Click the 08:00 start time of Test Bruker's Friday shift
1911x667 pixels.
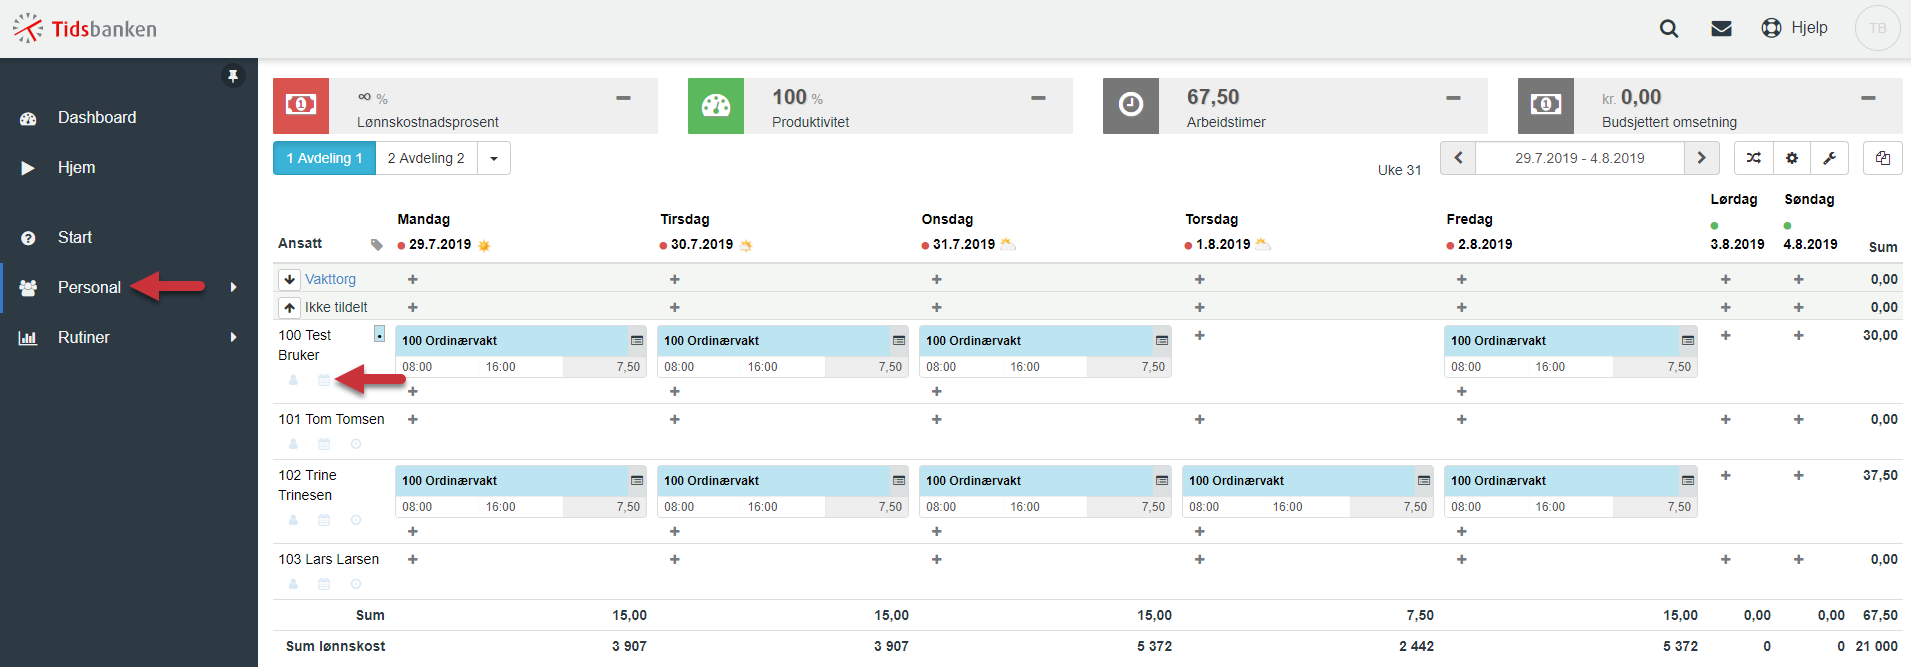click(1466, 367)
